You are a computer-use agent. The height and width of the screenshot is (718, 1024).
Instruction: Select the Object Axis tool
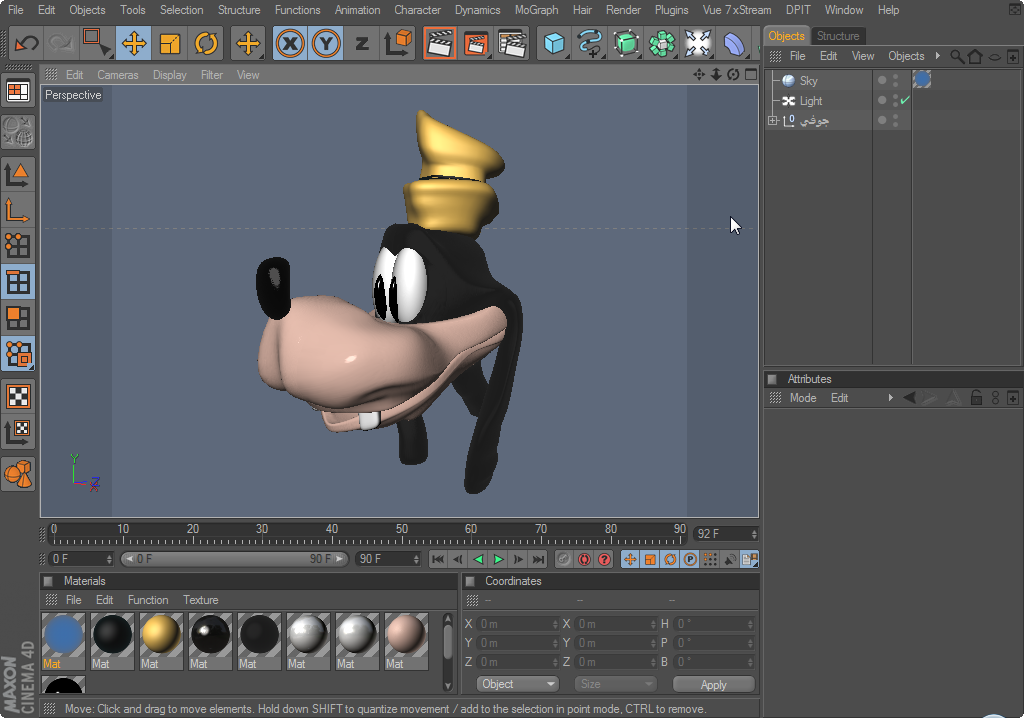pos(18,210)
